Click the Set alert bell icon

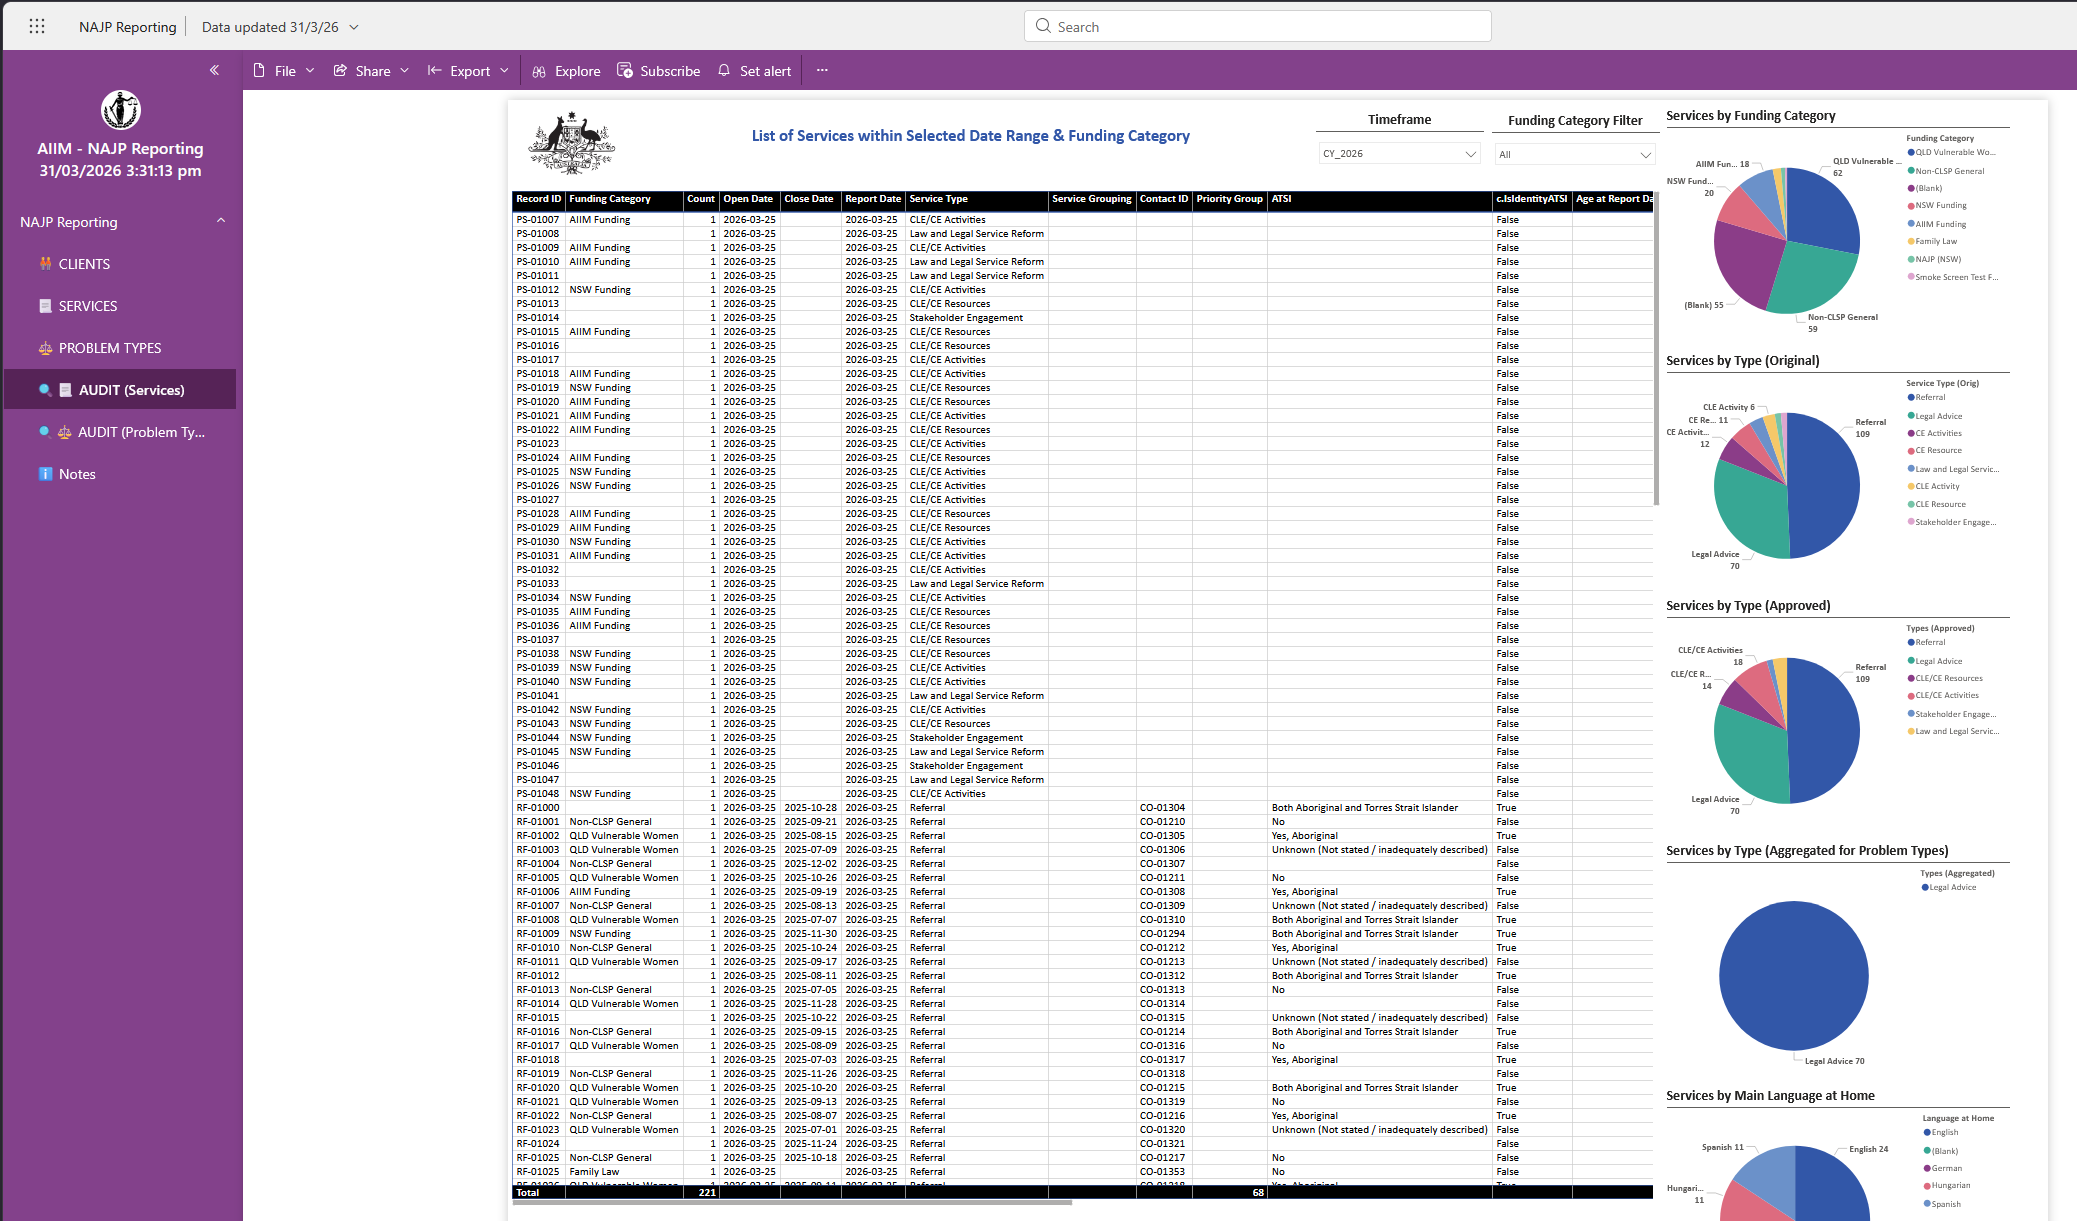coord(724,71)
